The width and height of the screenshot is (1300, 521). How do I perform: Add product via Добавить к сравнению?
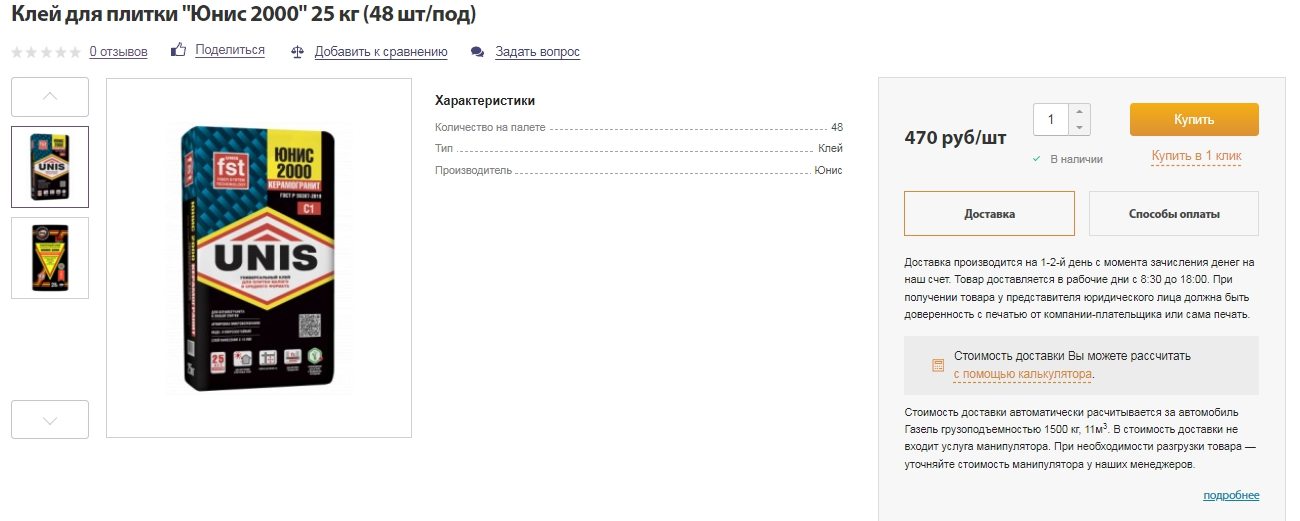[x=381, y=51]
